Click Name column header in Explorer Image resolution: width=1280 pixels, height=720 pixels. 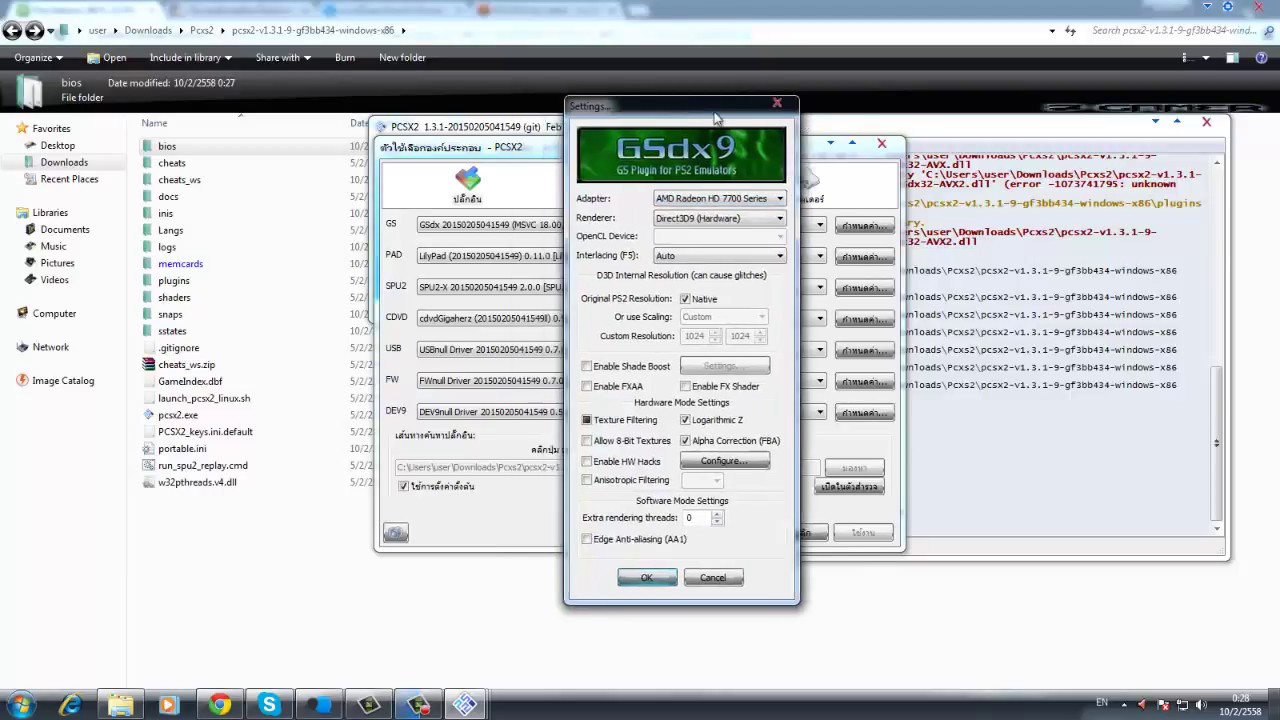(154, 123)
